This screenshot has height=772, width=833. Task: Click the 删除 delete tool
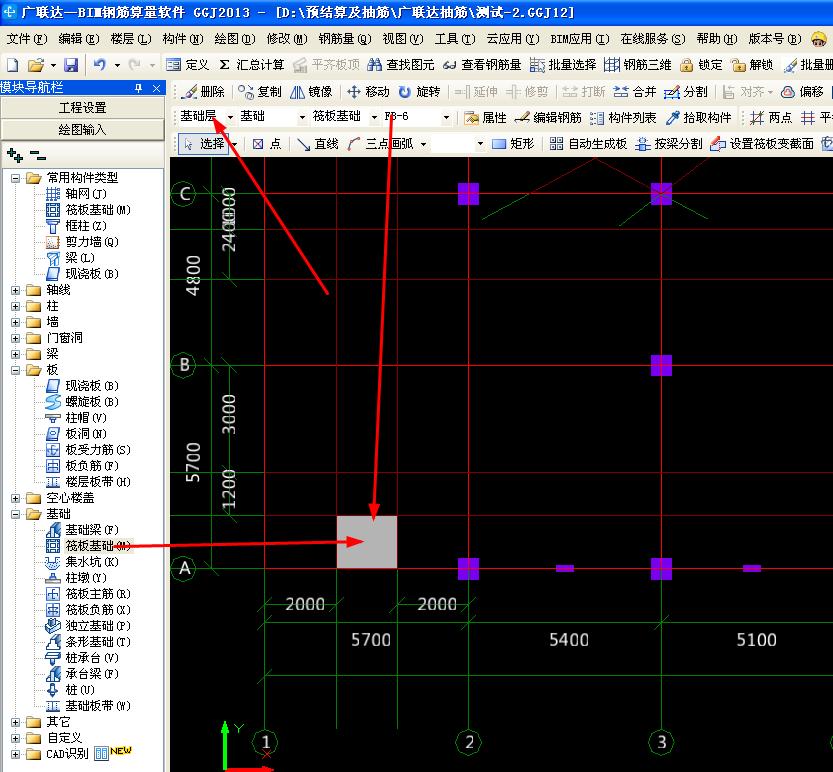click(x=202, y=92)
